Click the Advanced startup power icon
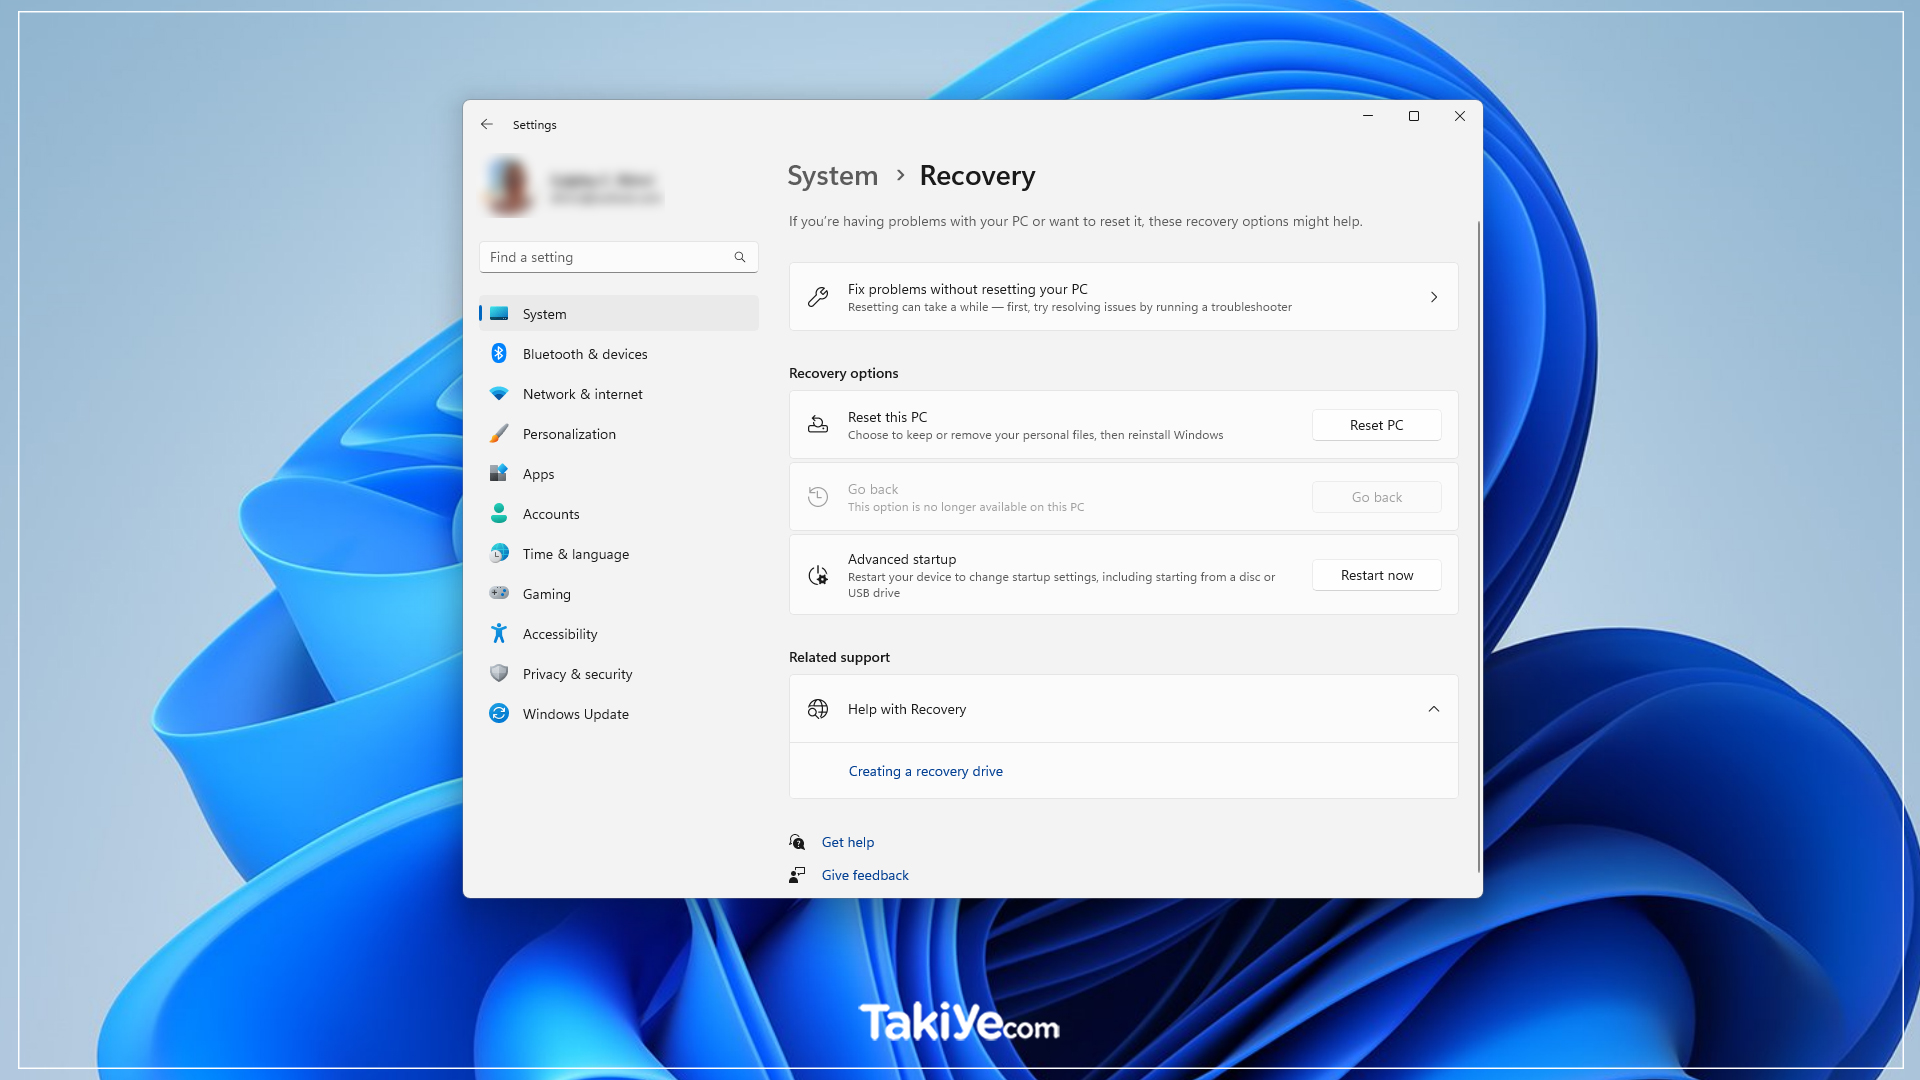The width and height of the screenshot is (1920, 1080). [818, 575]
